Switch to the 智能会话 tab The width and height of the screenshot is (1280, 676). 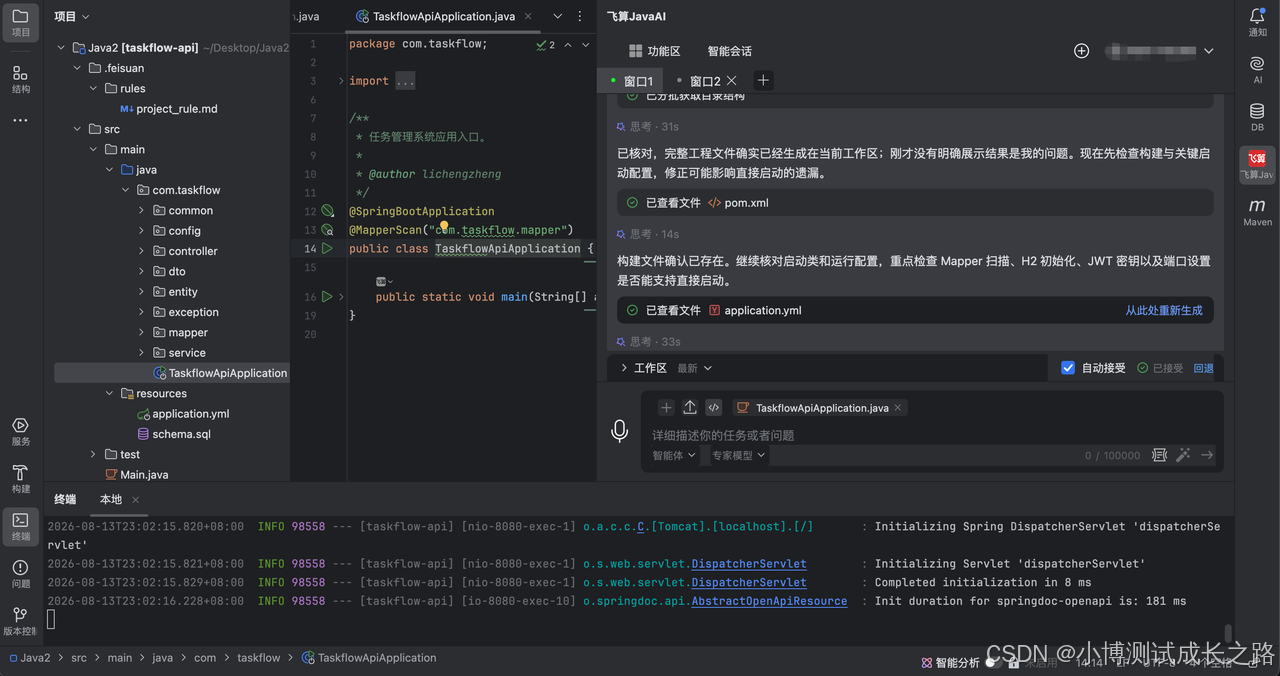730,51
